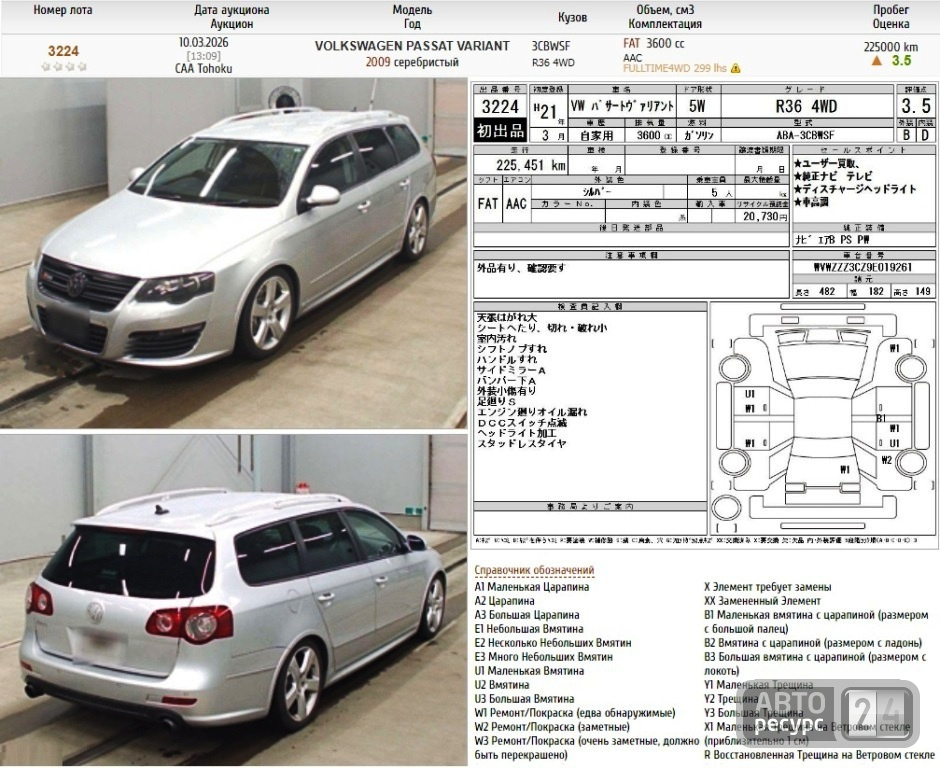
Task: Click 'W2 Ремонт/Покраска (заметные)' legend entry
Action: pyautogui.click(x=552, y=727)
